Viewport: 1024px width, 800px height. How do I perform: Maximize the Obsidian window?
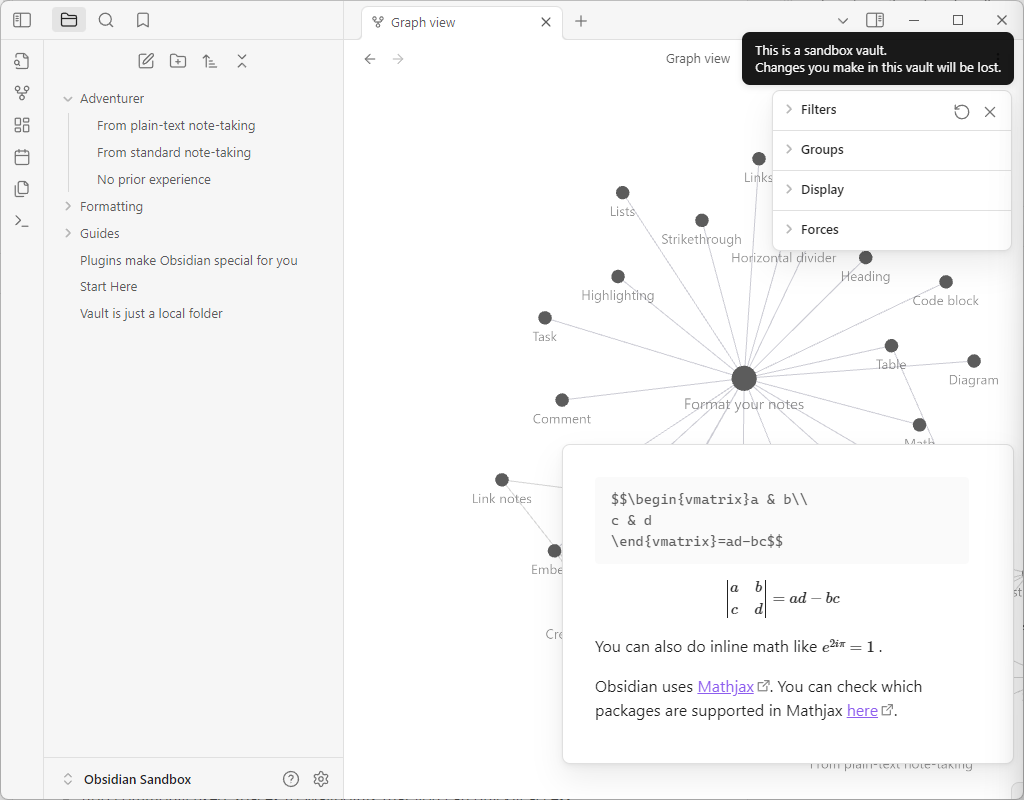point(958,20)
